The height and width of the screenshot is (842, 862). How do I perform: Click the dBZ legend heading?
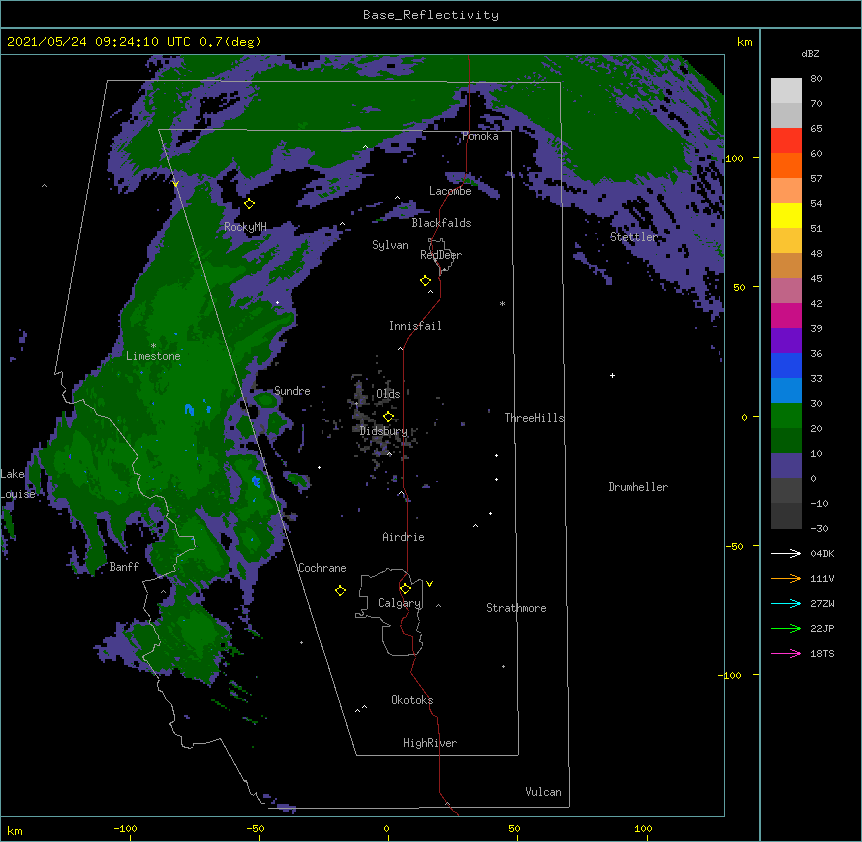click(x=810, y=53)
